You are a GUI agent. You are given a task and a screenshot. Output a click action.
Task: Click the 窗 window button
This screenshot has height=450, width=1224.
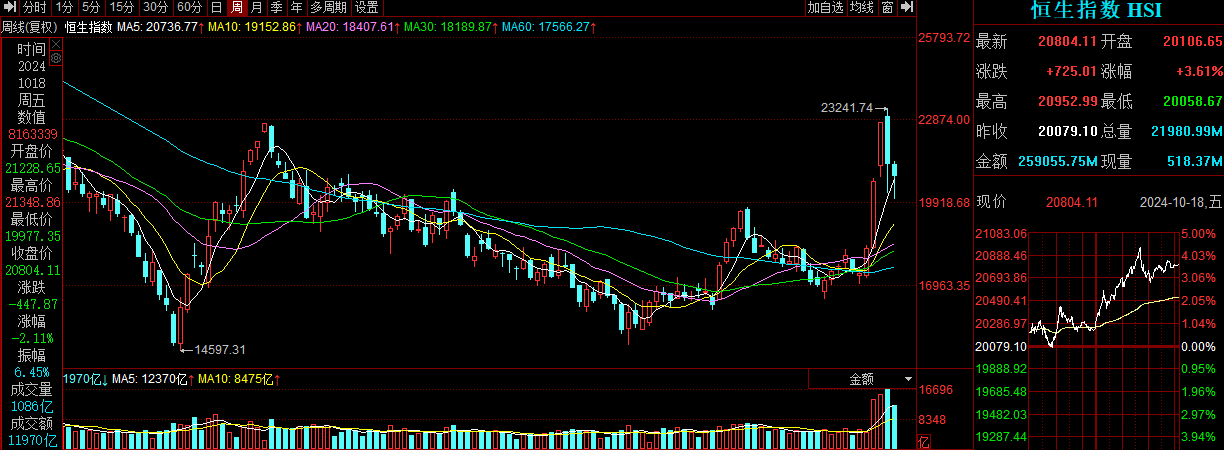(x=888, y=7)
